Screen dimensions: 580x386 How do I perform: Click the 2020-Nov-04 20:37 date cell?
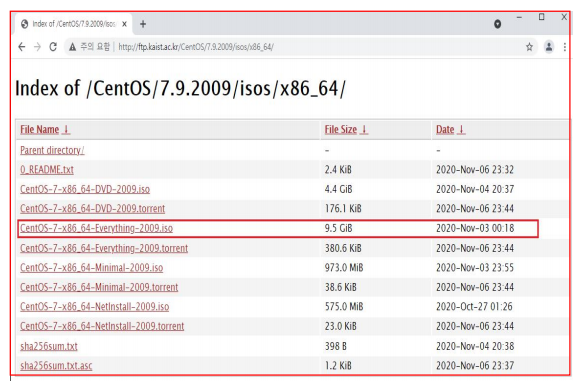tap(475, 189)
